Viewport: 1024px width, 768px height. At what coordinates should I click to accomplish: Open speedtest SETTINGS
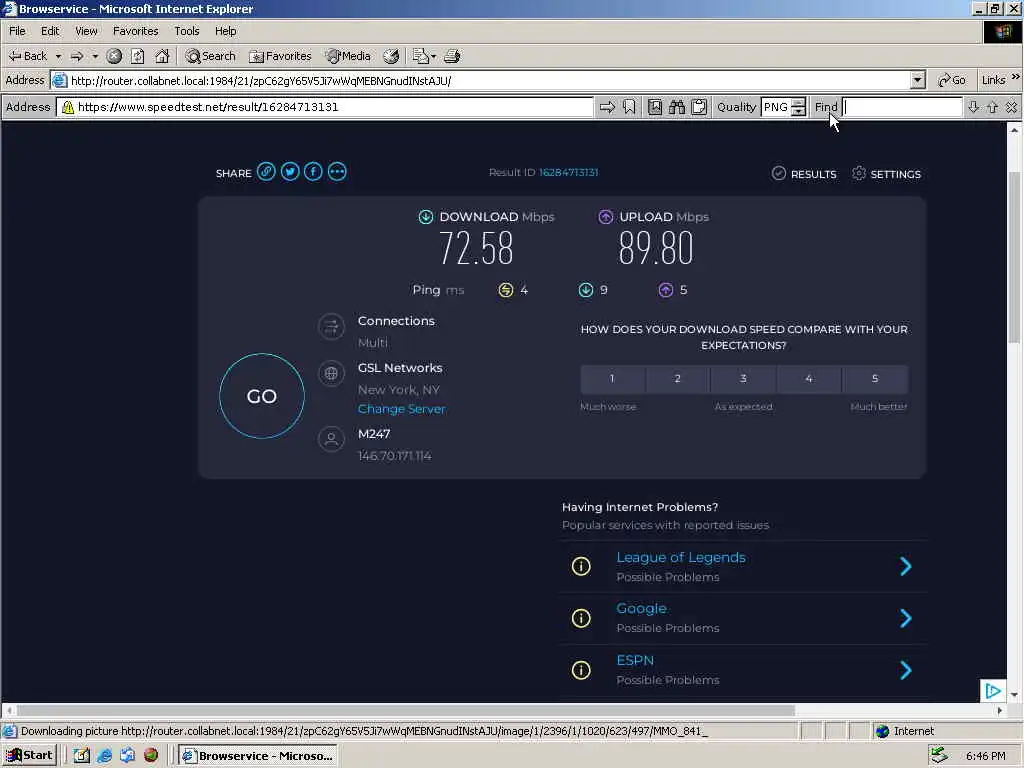[886, 174]
